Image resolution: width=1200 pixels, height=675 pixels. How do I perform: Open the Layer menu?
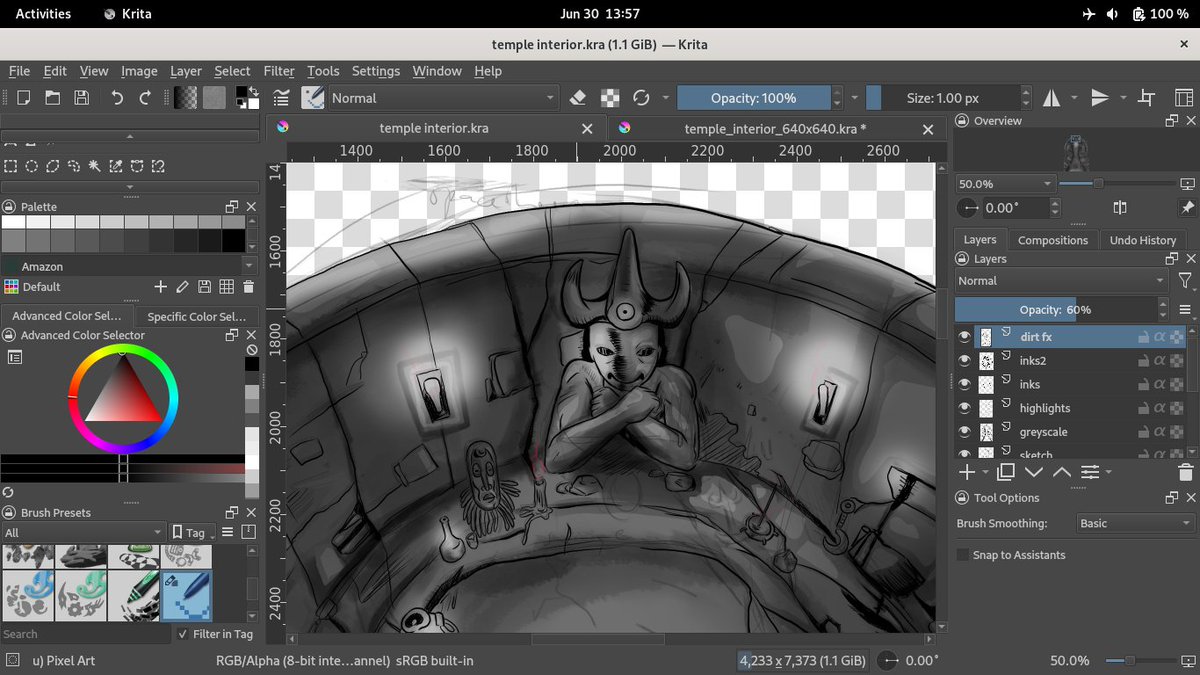pos(185,71)
